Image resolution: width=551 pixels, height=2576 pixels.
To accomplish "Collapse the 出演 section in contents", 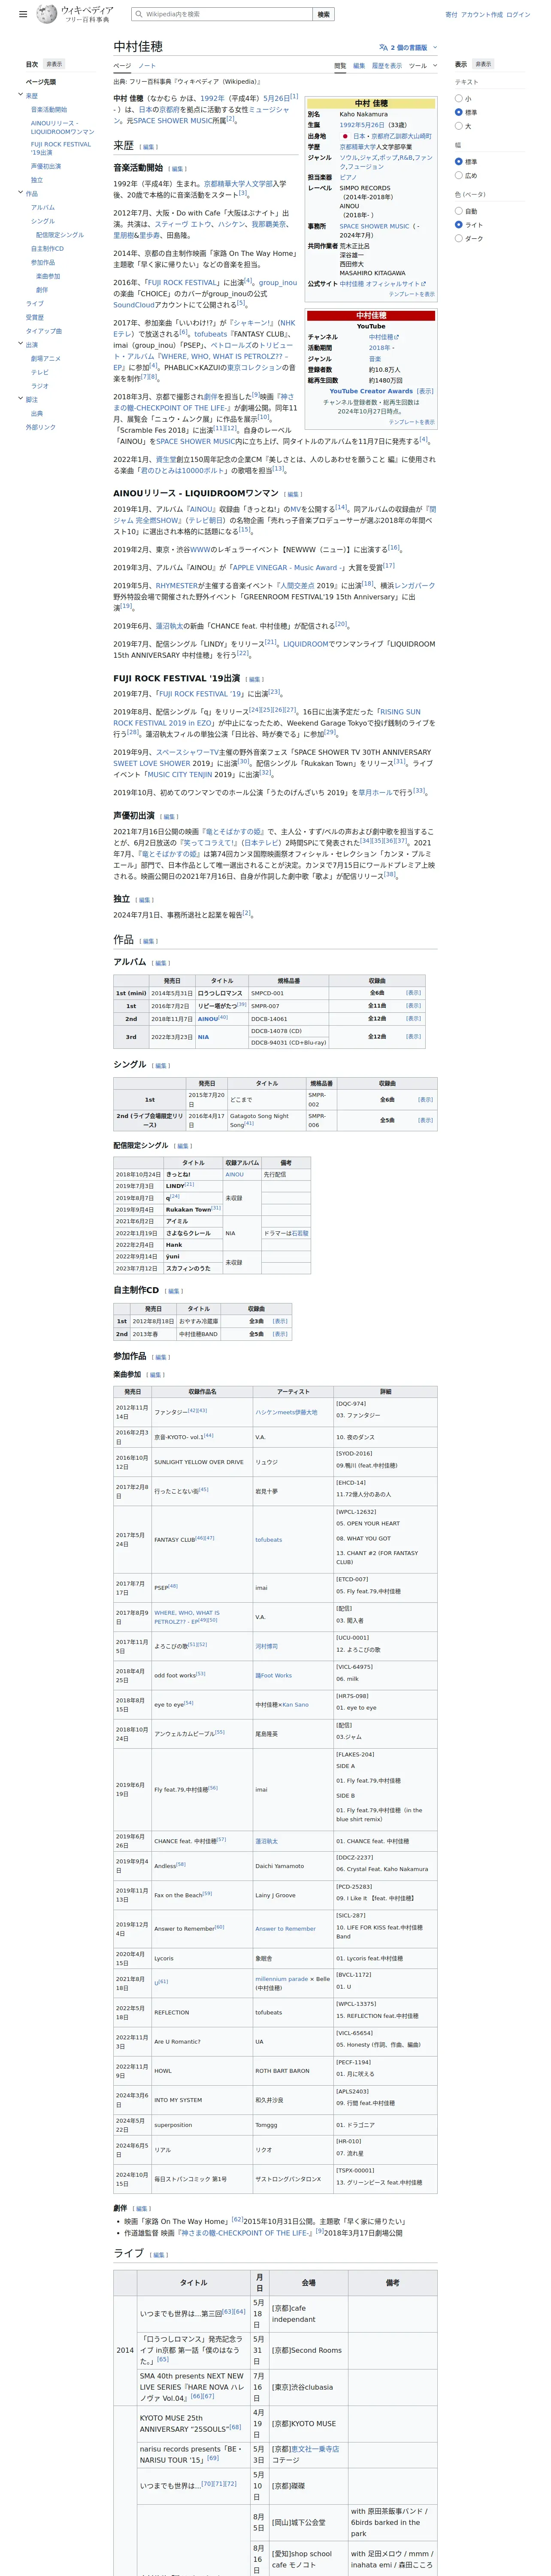I will point(21,344).
